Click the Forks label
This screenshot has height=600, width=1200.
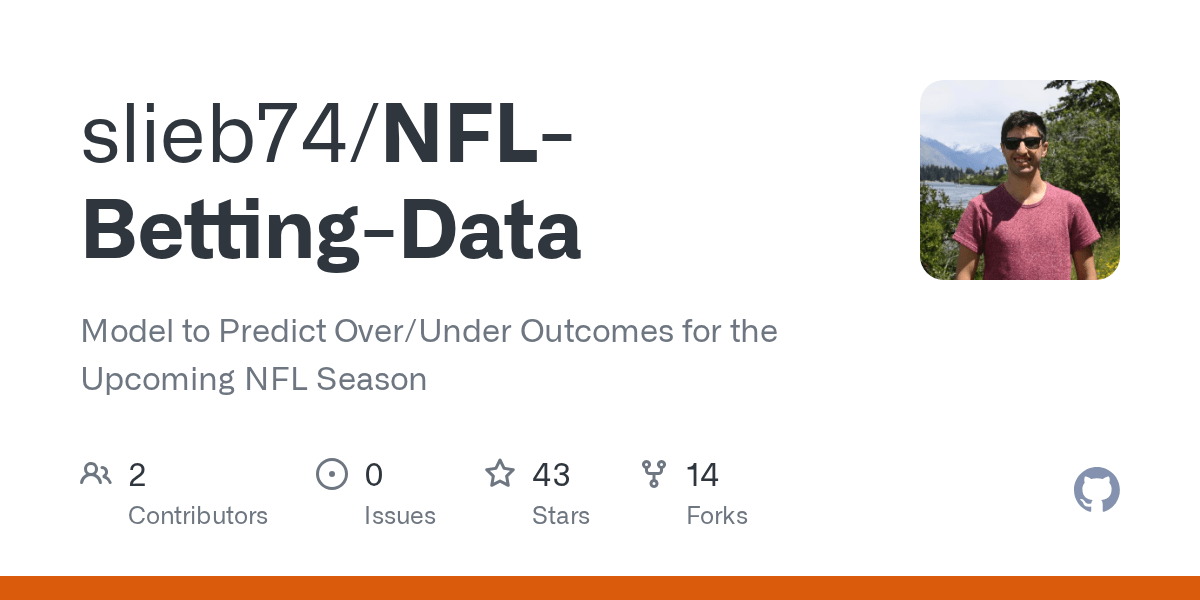tap(717, 516)
